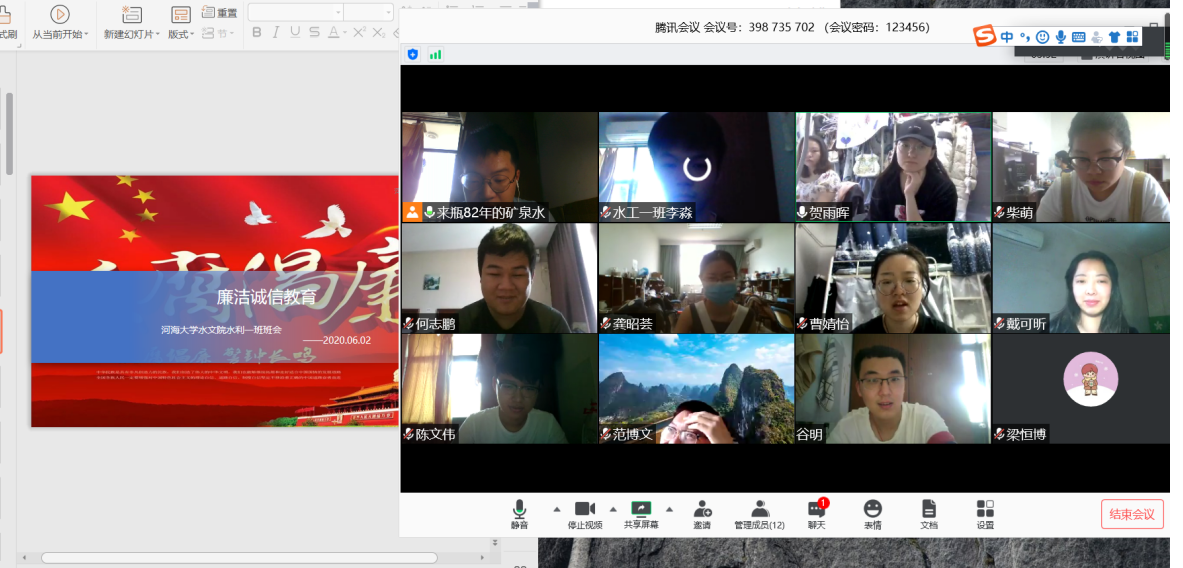Image resolution: width=1183 pixels, height=568 pixels.
Task: Click the 谷明 participant name label
Action: [x=810, y=434]
